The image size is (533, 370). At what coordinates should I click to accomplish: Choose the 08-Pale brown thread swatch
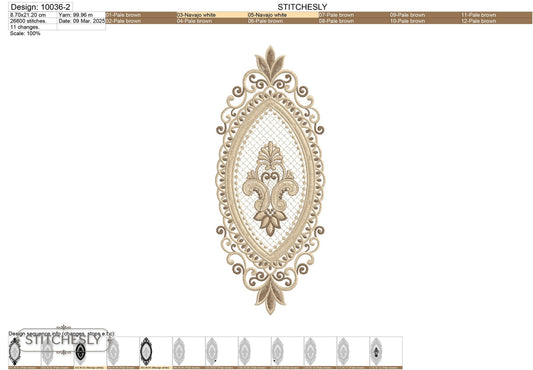[x=354, y=21]
